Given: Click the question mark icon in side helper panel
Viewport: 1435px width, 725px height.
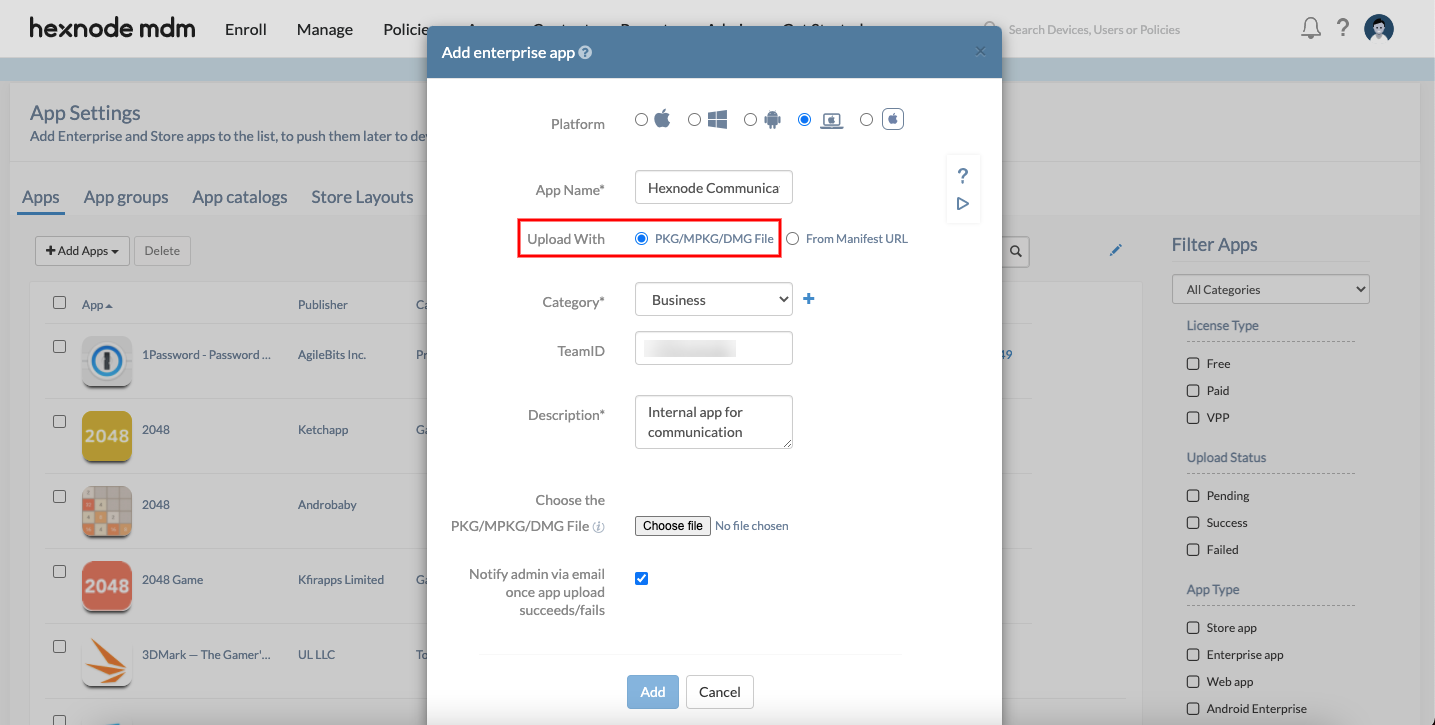Looking at the screenshot, I should 963,176.
